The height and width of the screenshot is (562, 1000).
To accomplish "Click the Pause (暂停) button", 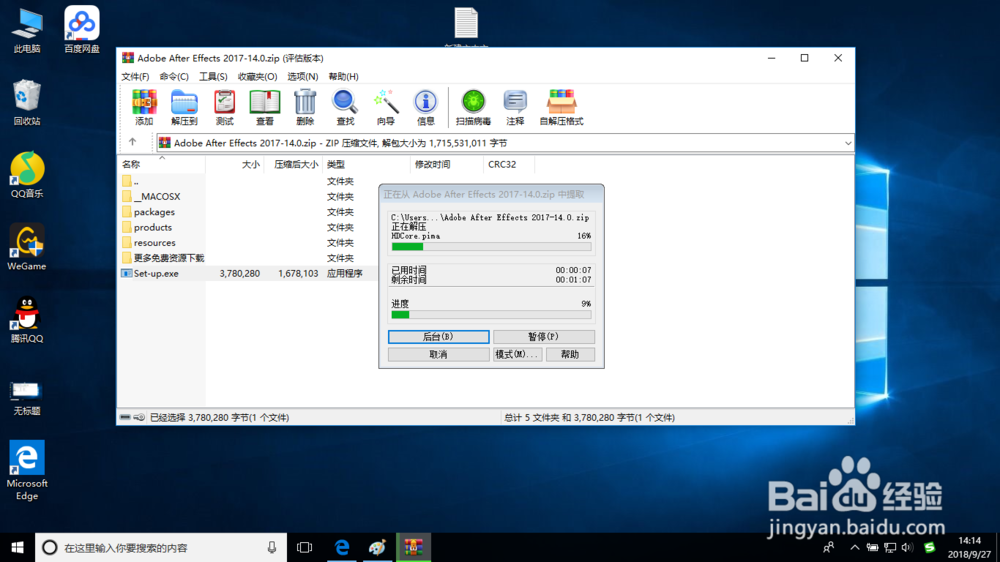I will (543, 336).
